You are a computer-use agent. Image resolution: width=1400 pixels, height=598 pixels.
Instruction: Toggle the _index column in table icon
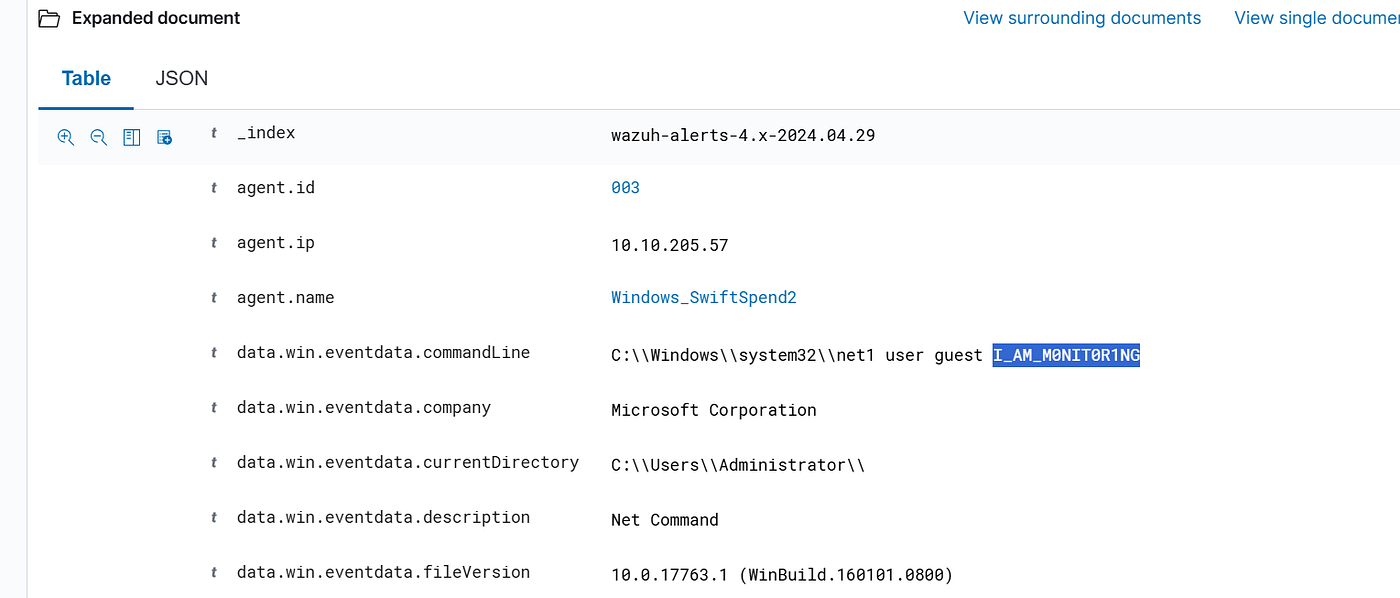132,138
